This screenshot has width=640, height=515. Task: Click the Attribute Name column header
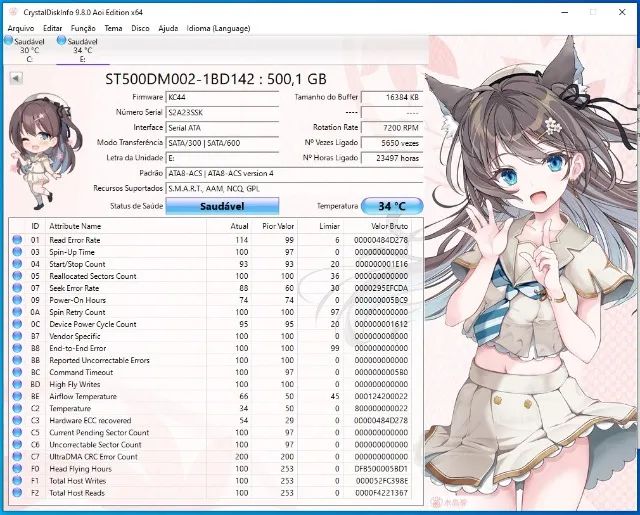point(126,226)
